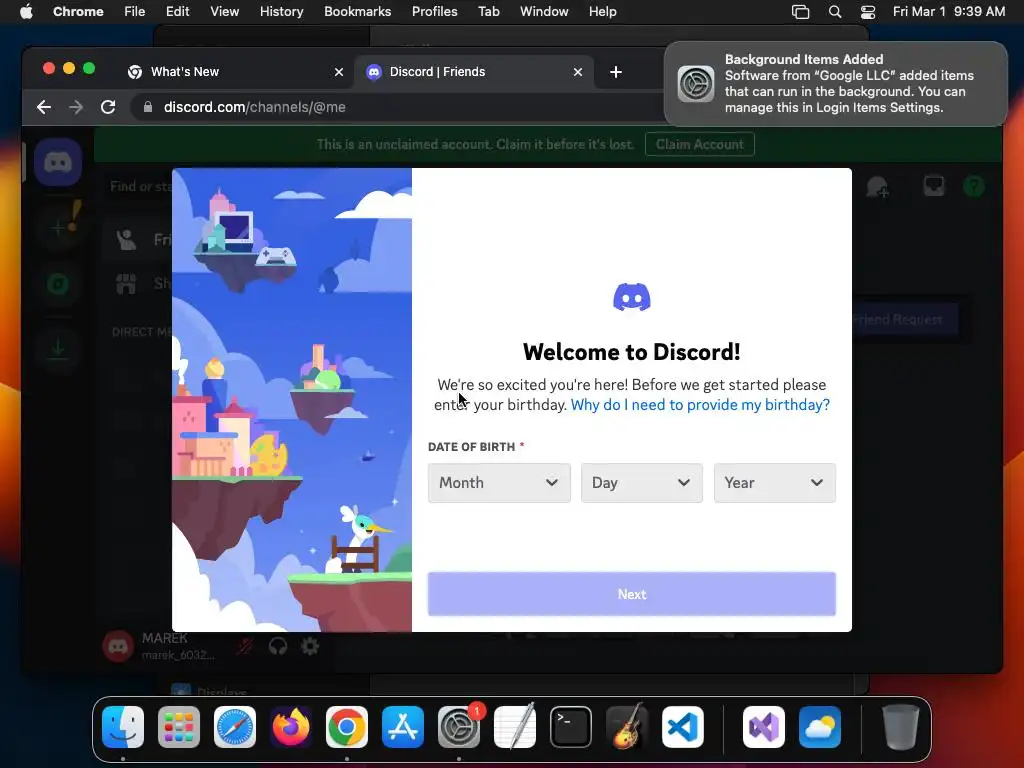Click the browser back arrow

44,107
